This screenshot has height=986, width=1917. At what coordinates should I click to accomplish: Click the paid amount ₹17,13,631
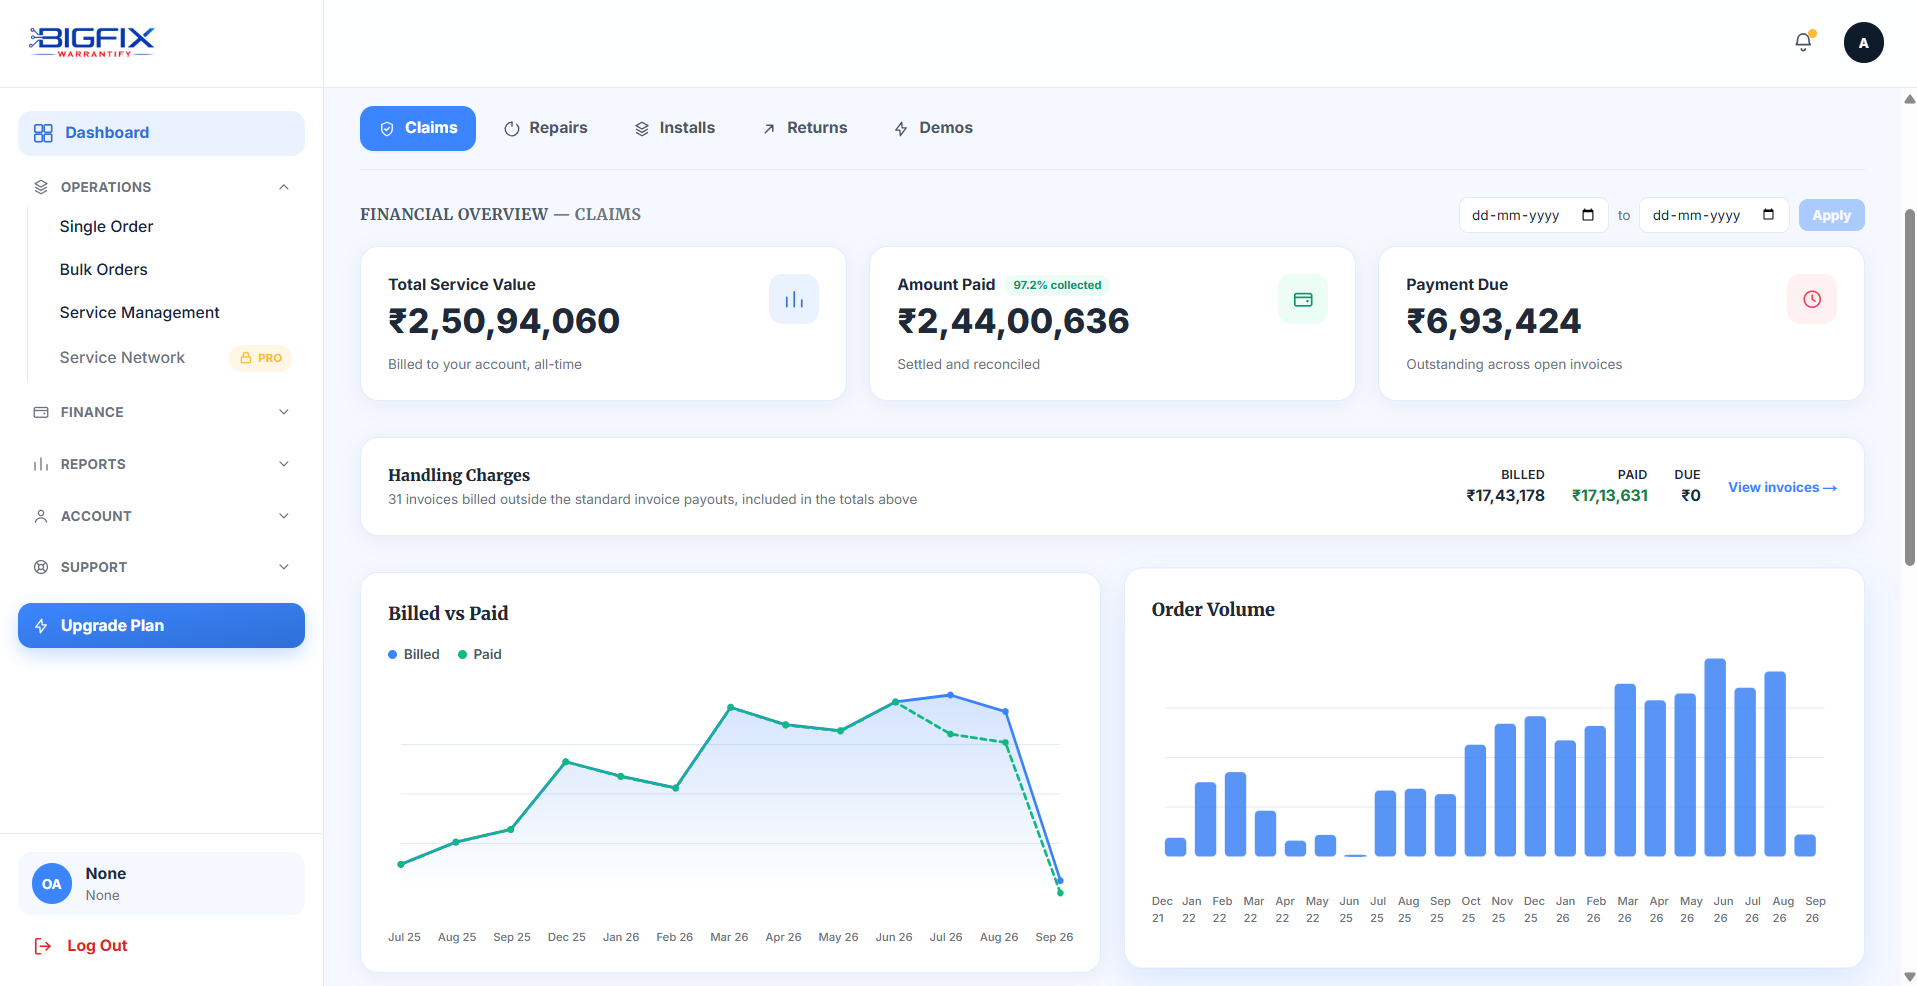click(x=1609, y=496)
